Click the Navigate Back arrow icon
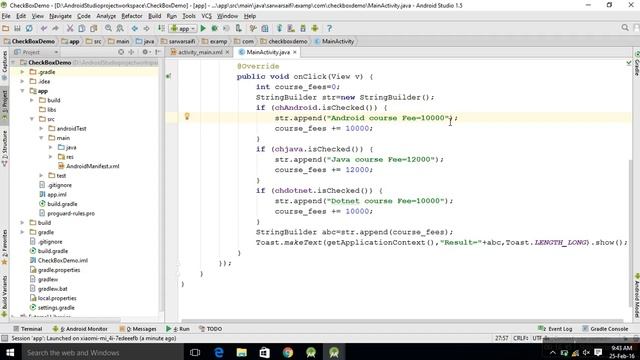The image size is (640, 360). point(134,28)
